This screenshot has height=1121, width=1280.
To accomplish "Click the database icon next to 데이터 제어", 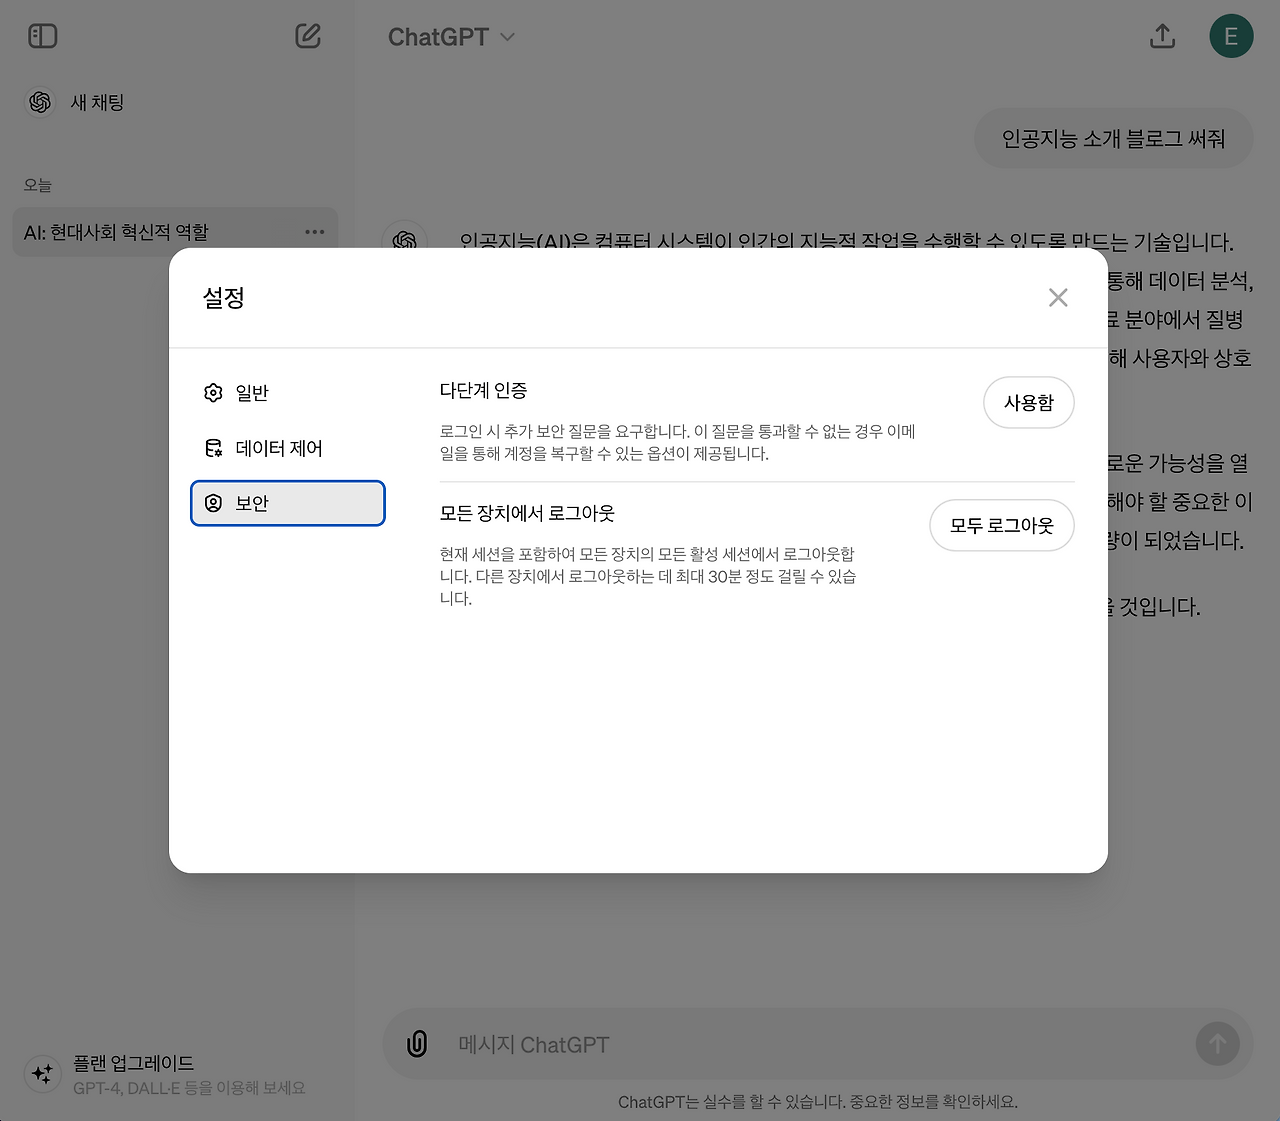I will point(213,448).
